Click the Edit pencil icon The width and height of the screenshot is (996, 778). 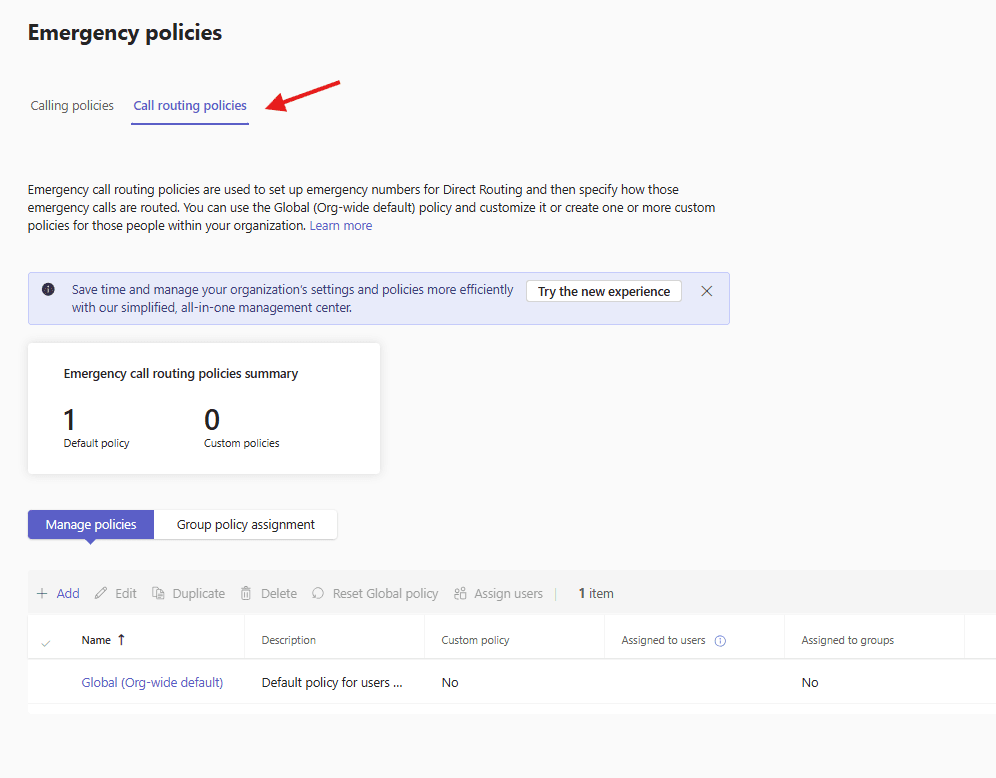tap(100, 593)
